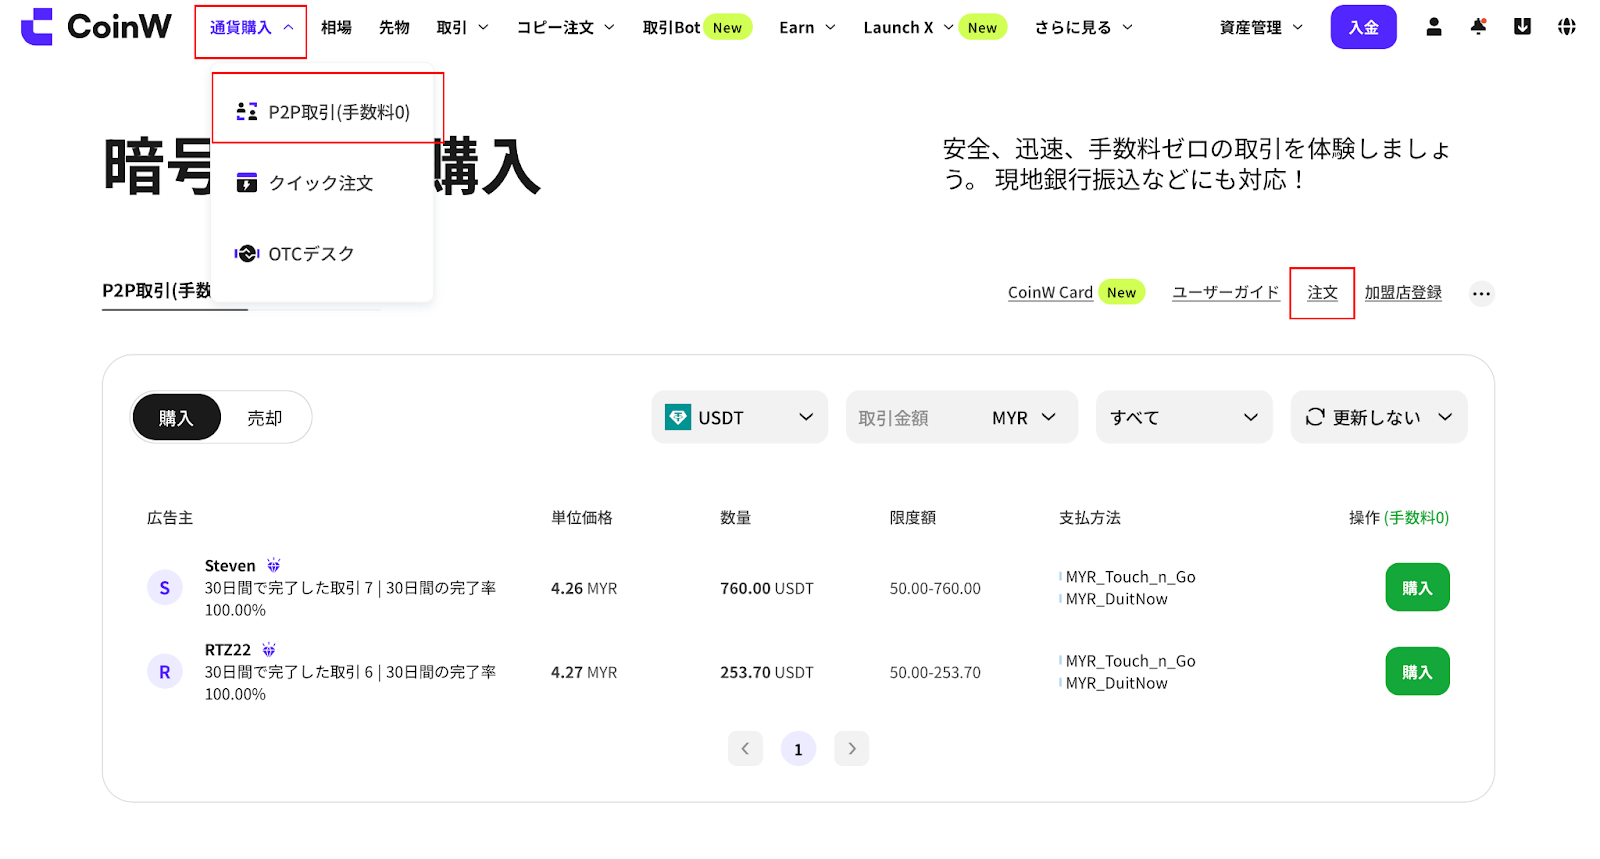Open the ユーザーガイド link
The image size is (1600, 859).
(1226, 293)
